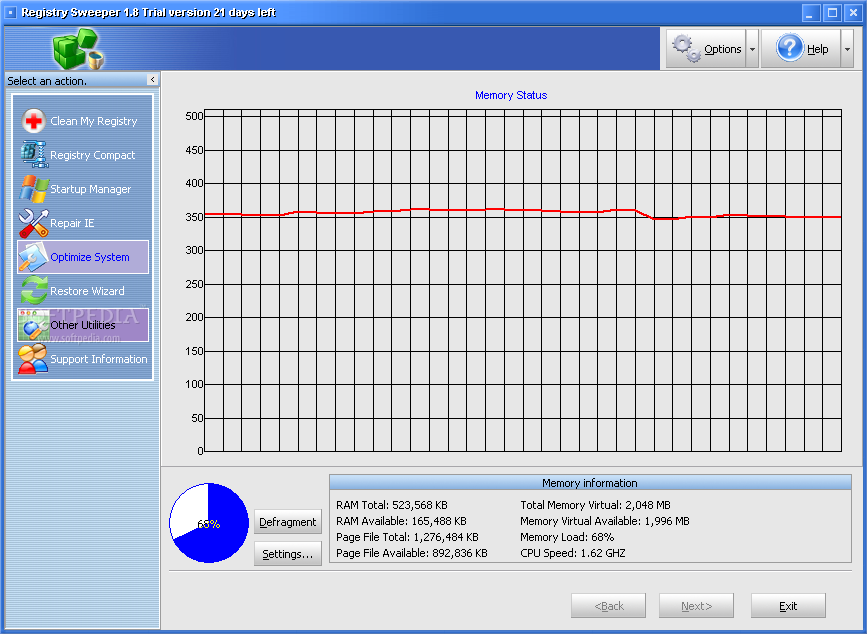Click the Registry Sweeper cubes logo
Image resolution: width=867 pixels, height=634 pixels.
click(x=79, y=49)
